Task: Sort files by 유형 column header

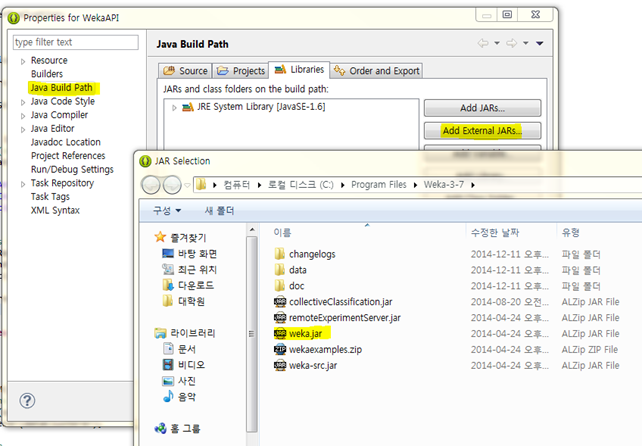Action: tap(571, 233)
